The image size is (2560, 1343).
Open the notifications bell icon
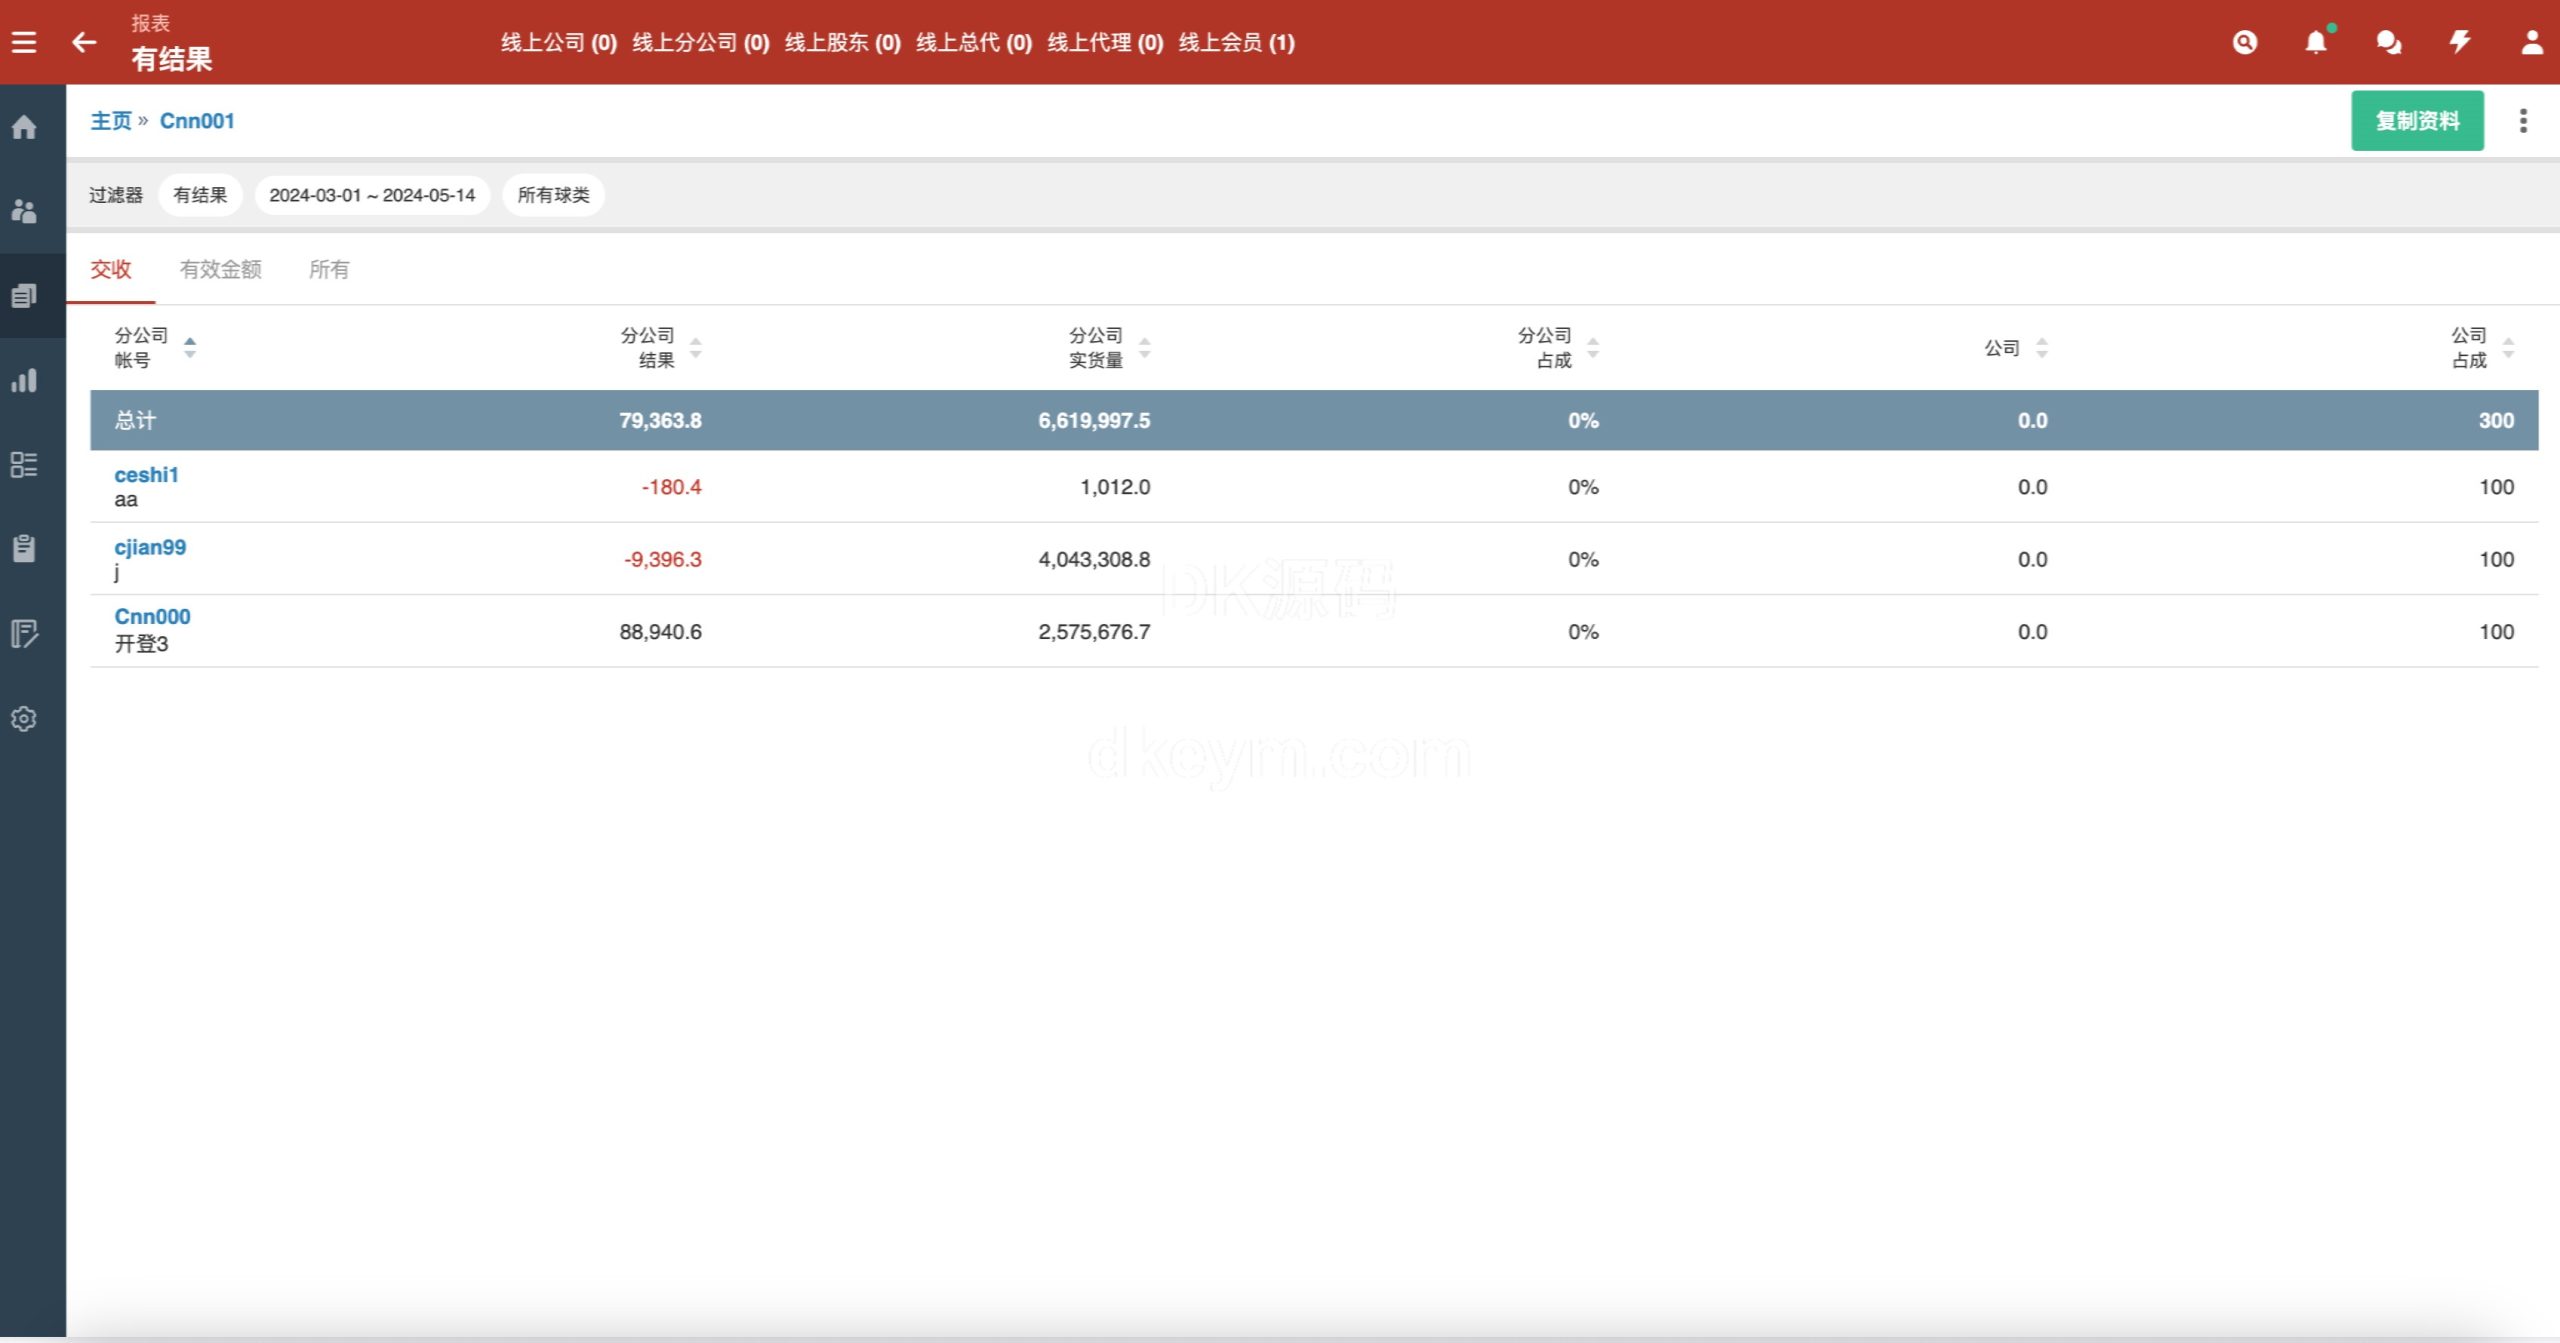click(x=2316, y=42)
